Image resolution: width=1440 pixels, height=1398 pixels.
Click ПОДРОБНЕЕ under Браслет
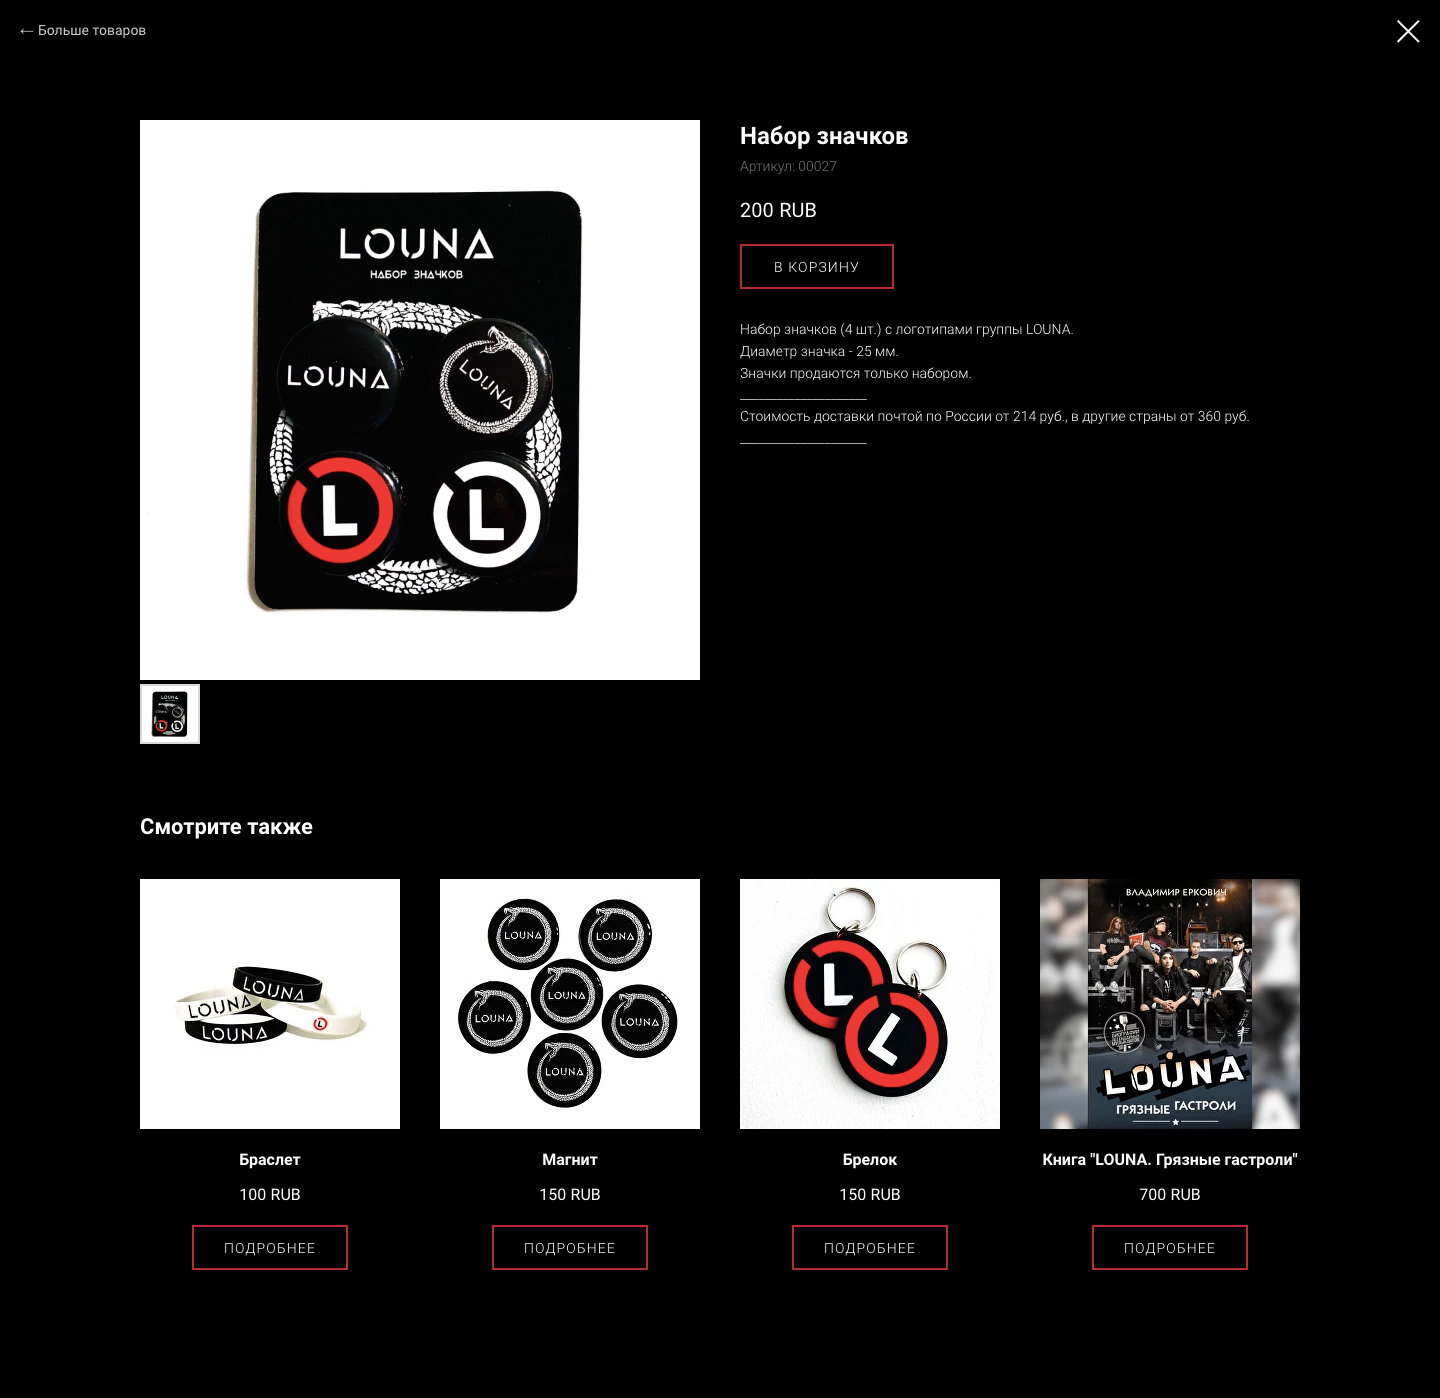coord(270,1248)
